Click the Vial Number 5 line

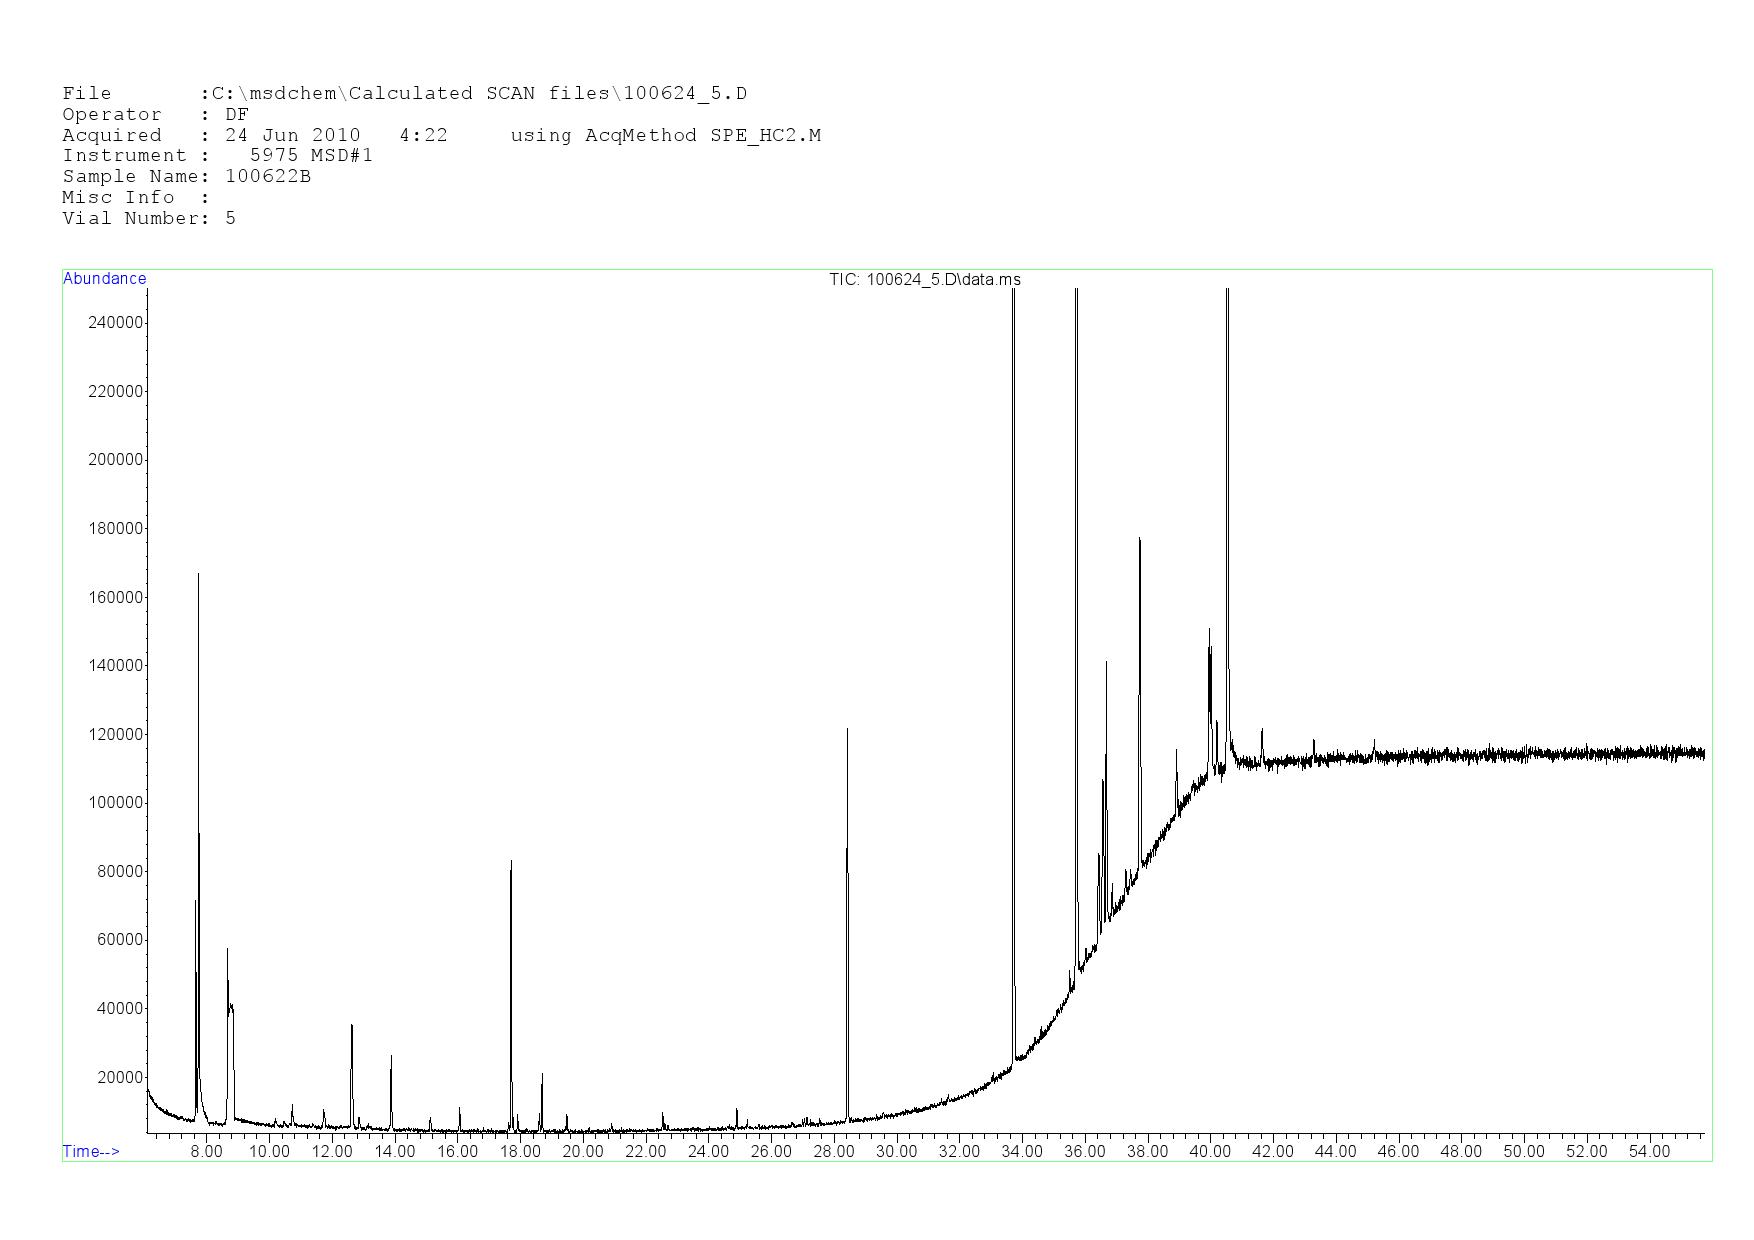pos(149,219)
